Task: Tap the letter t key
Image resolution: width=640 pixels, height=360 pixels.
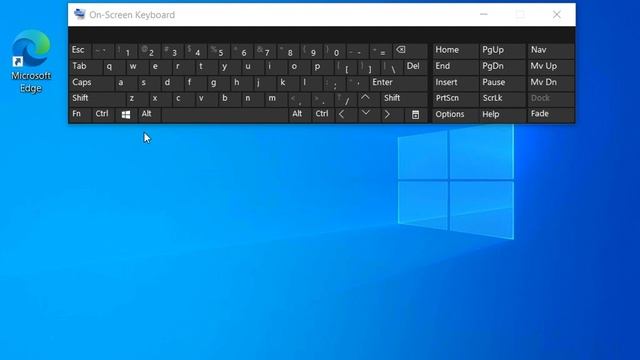Action: [207, 67]
